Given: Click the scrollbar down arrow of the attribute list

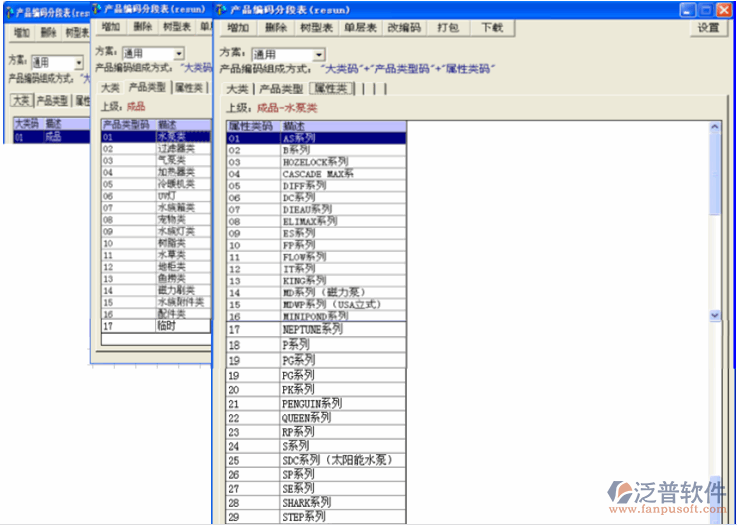Looking at the screenshot, I should click(x=714, y=315).
